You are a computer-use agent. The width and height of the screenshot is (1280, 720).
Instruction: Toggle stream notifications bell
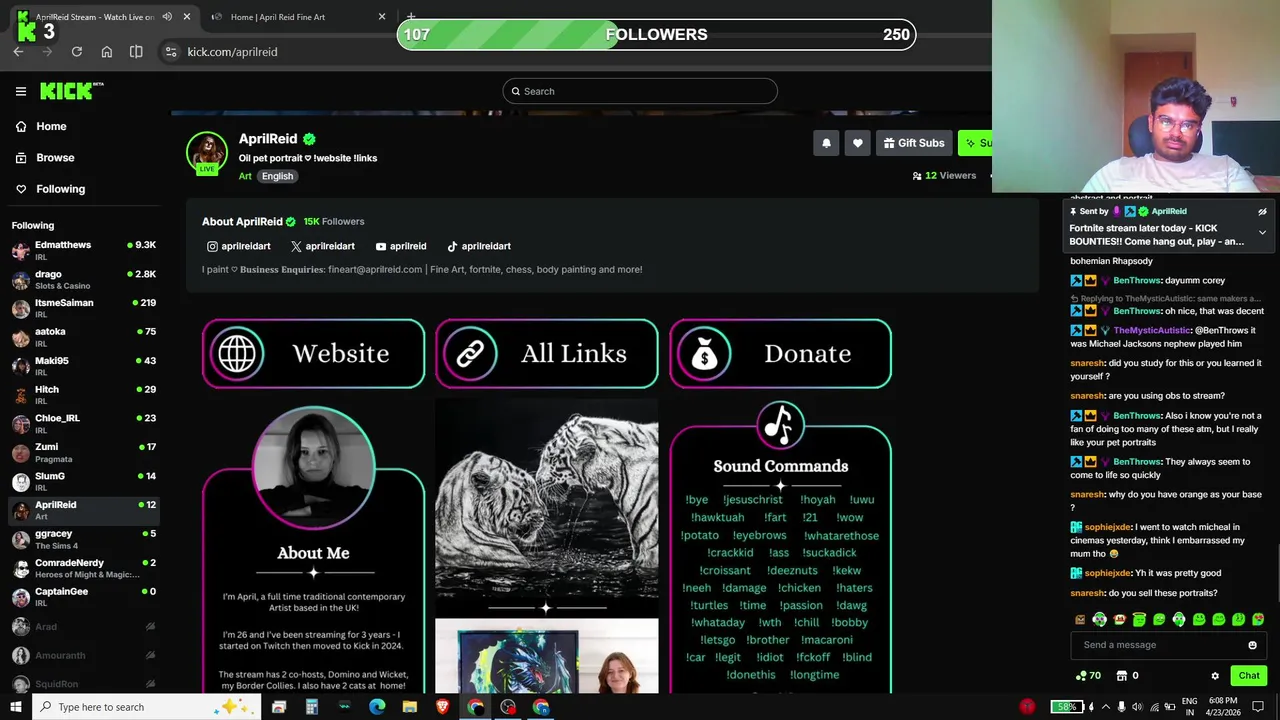coord(826,143)
